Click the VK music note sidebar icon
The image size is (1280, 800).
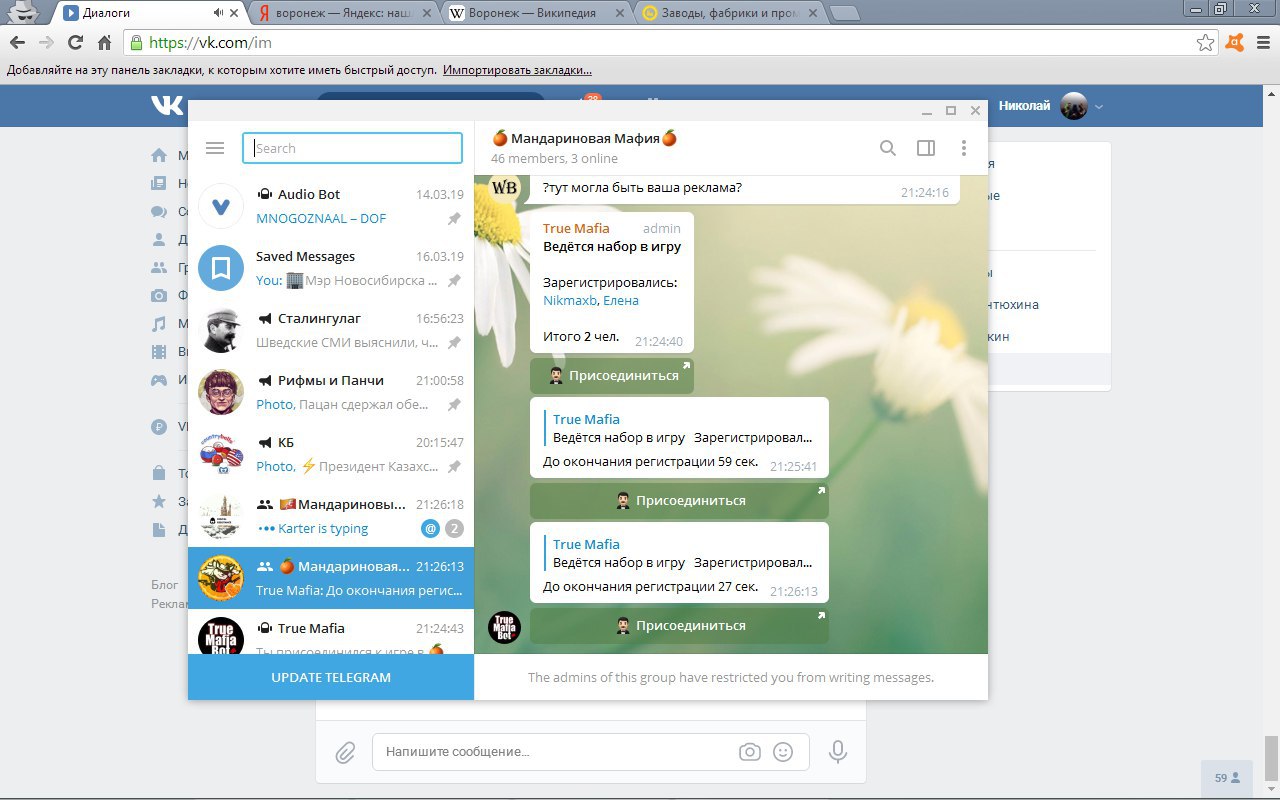pyautogui.click(x=158, y=324)
